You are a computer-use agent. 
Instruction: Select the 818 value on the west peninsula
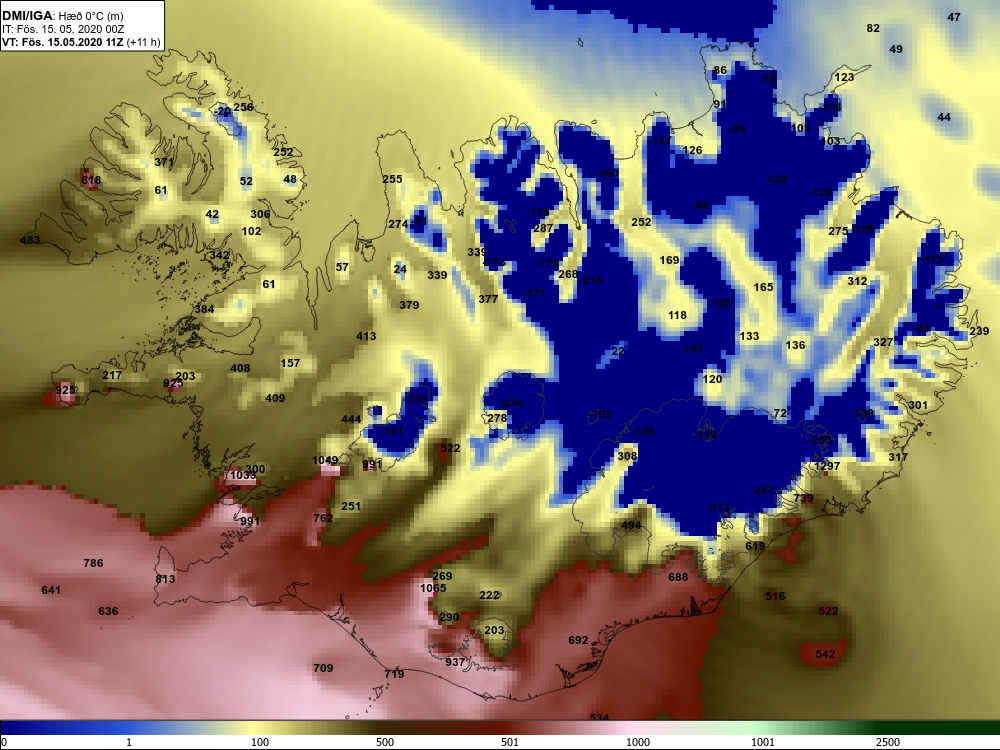click(x=91, y=180)
